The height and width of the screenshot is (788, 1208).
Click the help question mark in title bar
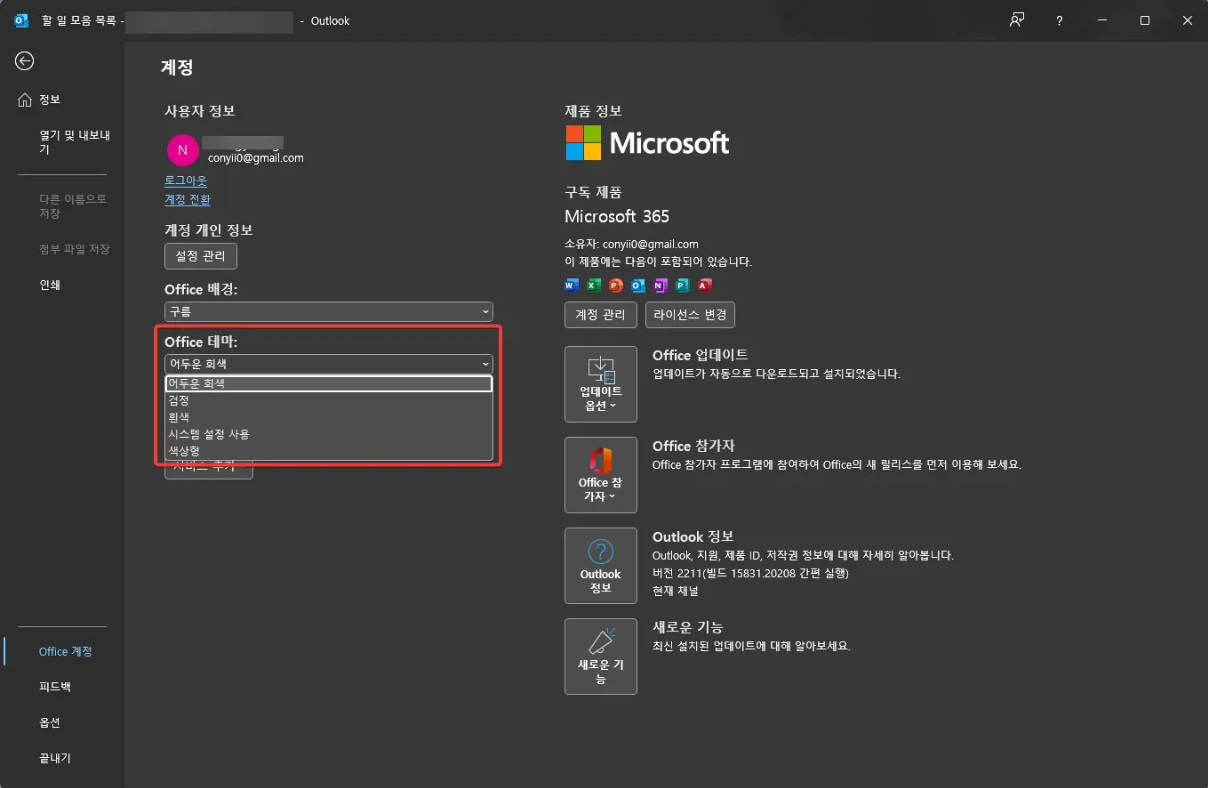coord(1059,20)
